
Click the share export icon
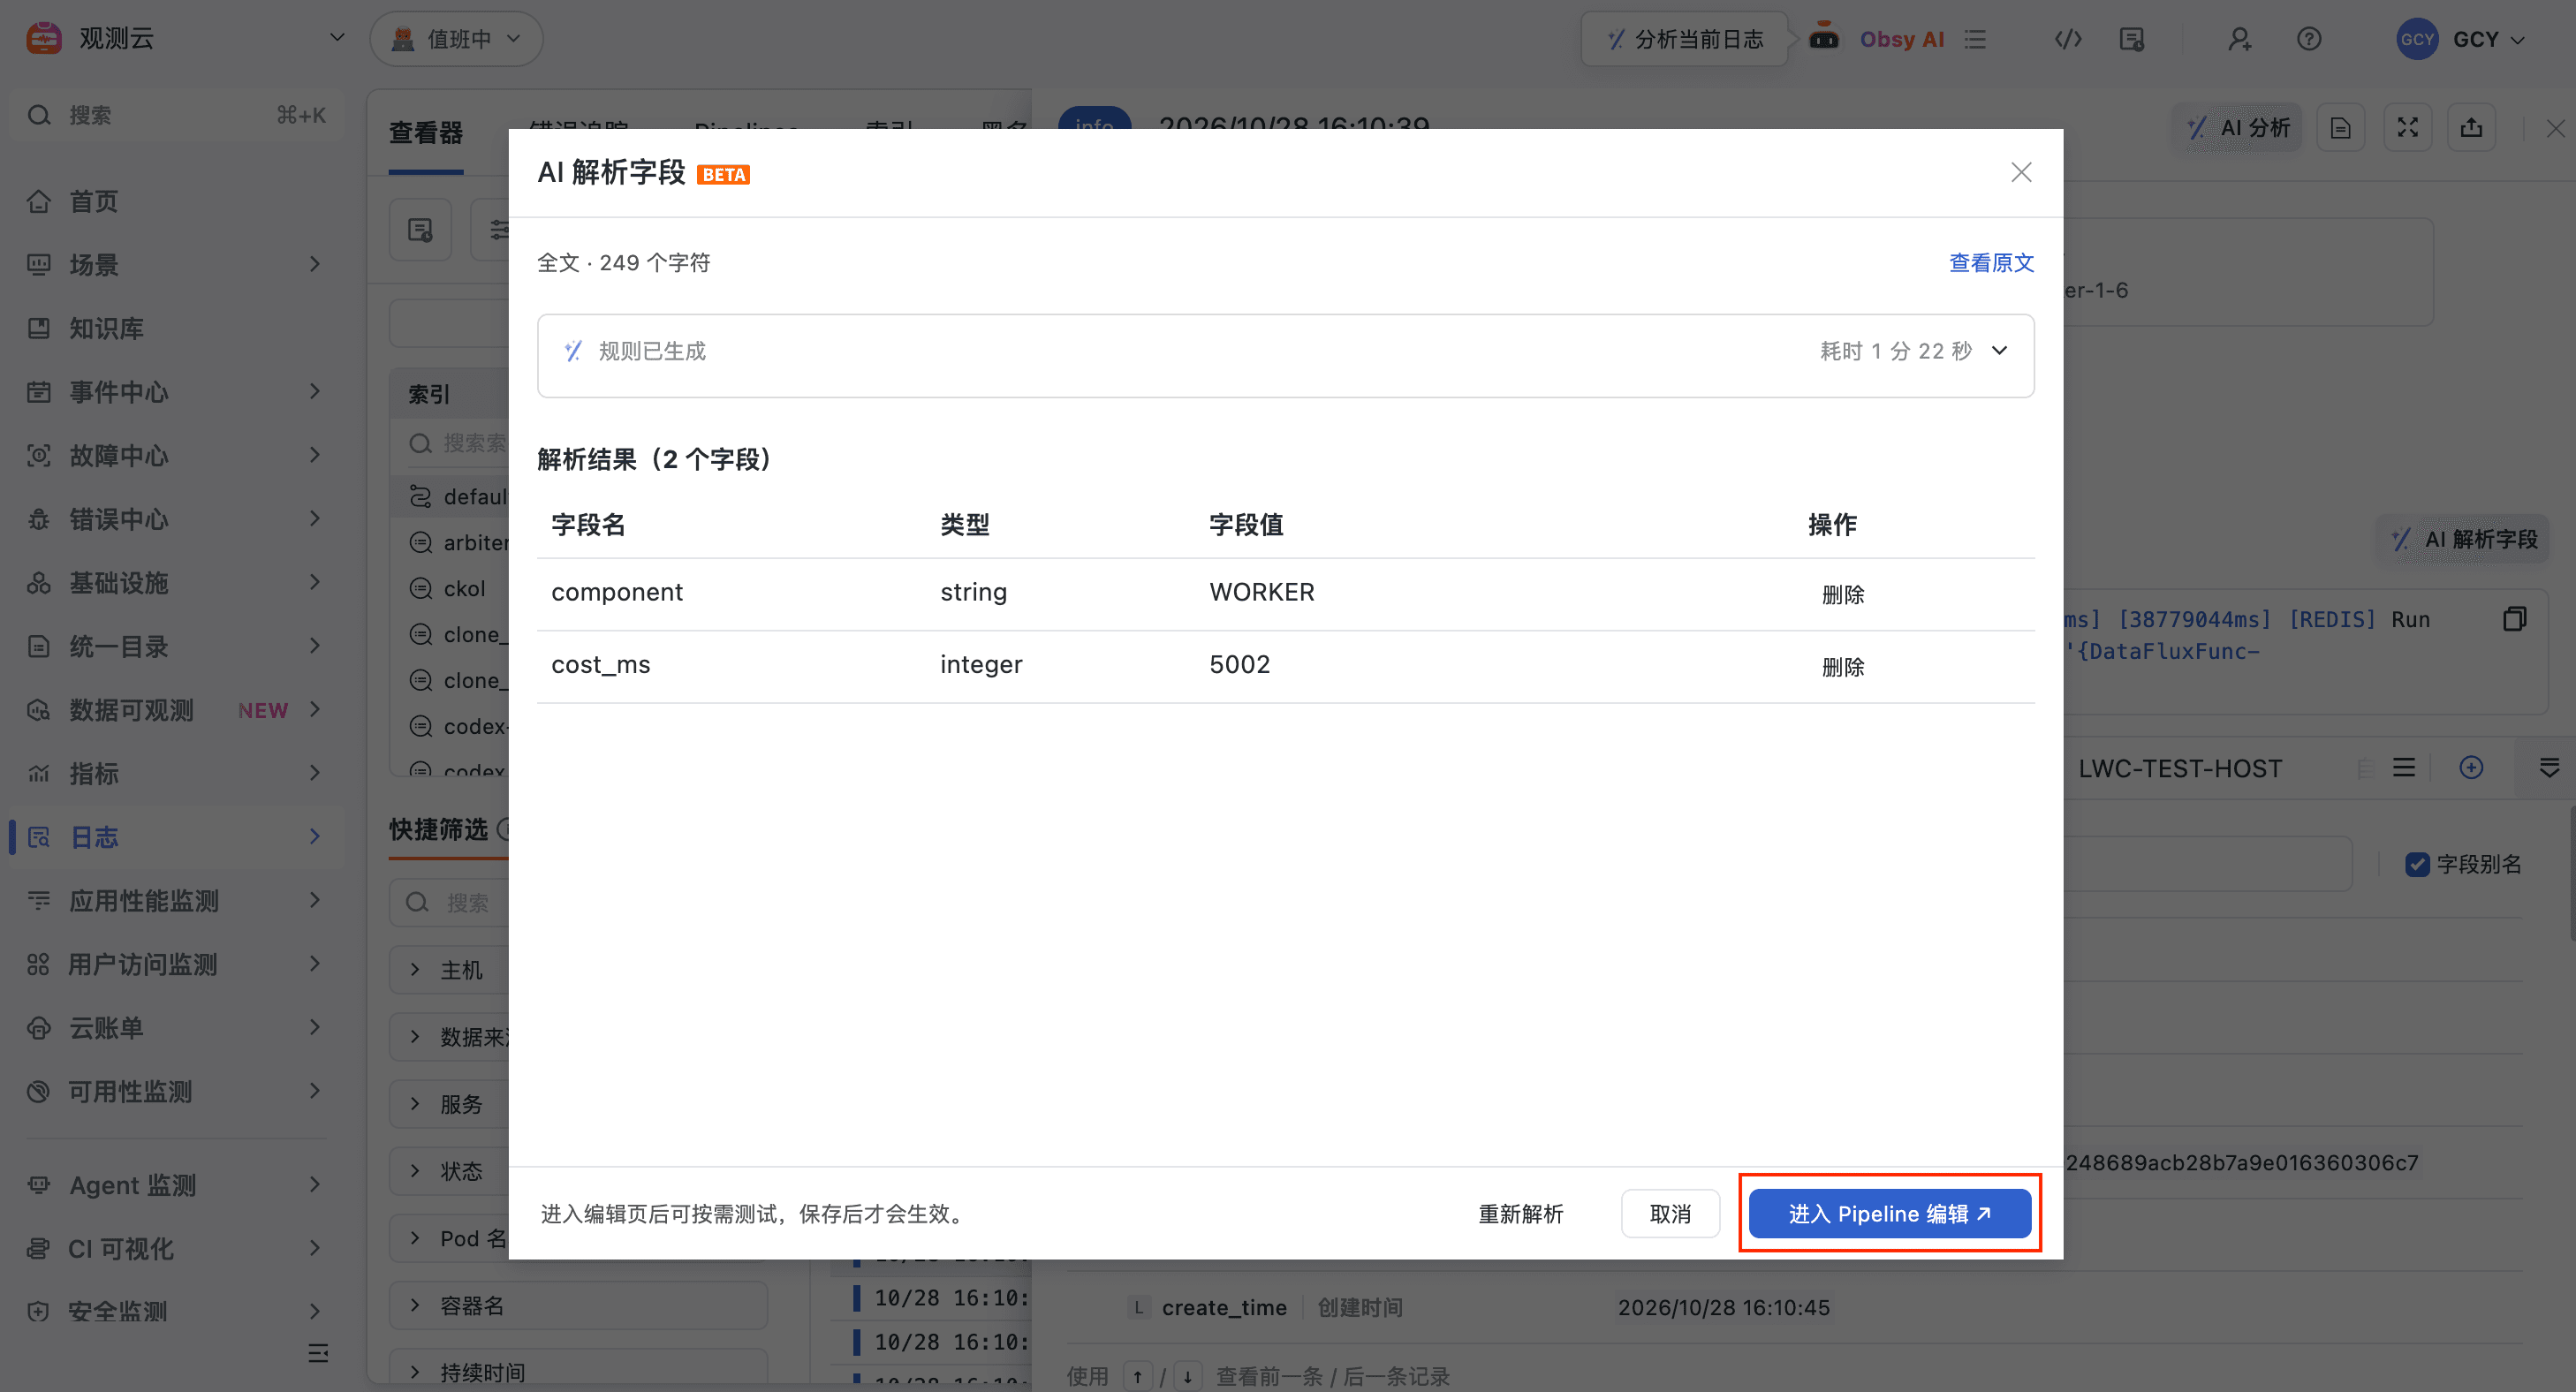(x=2471, y=128)
